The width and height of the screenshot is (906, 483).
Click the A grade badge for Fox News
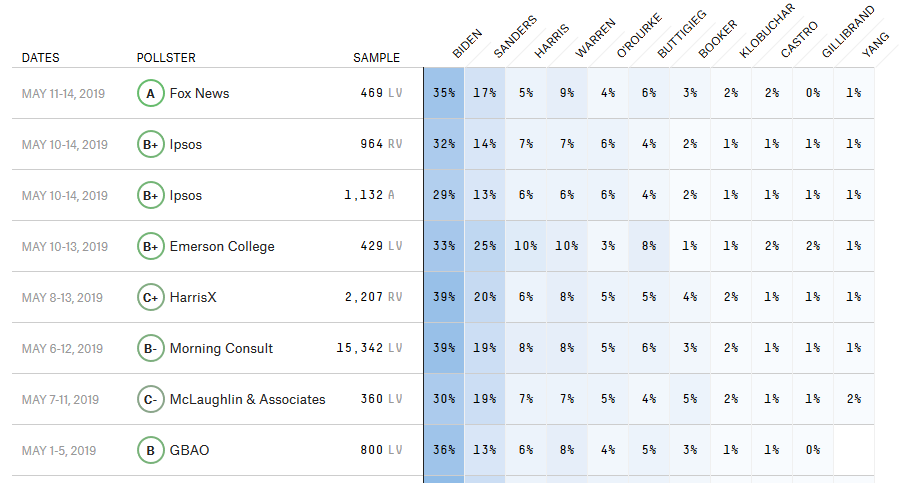click(150, 94)
